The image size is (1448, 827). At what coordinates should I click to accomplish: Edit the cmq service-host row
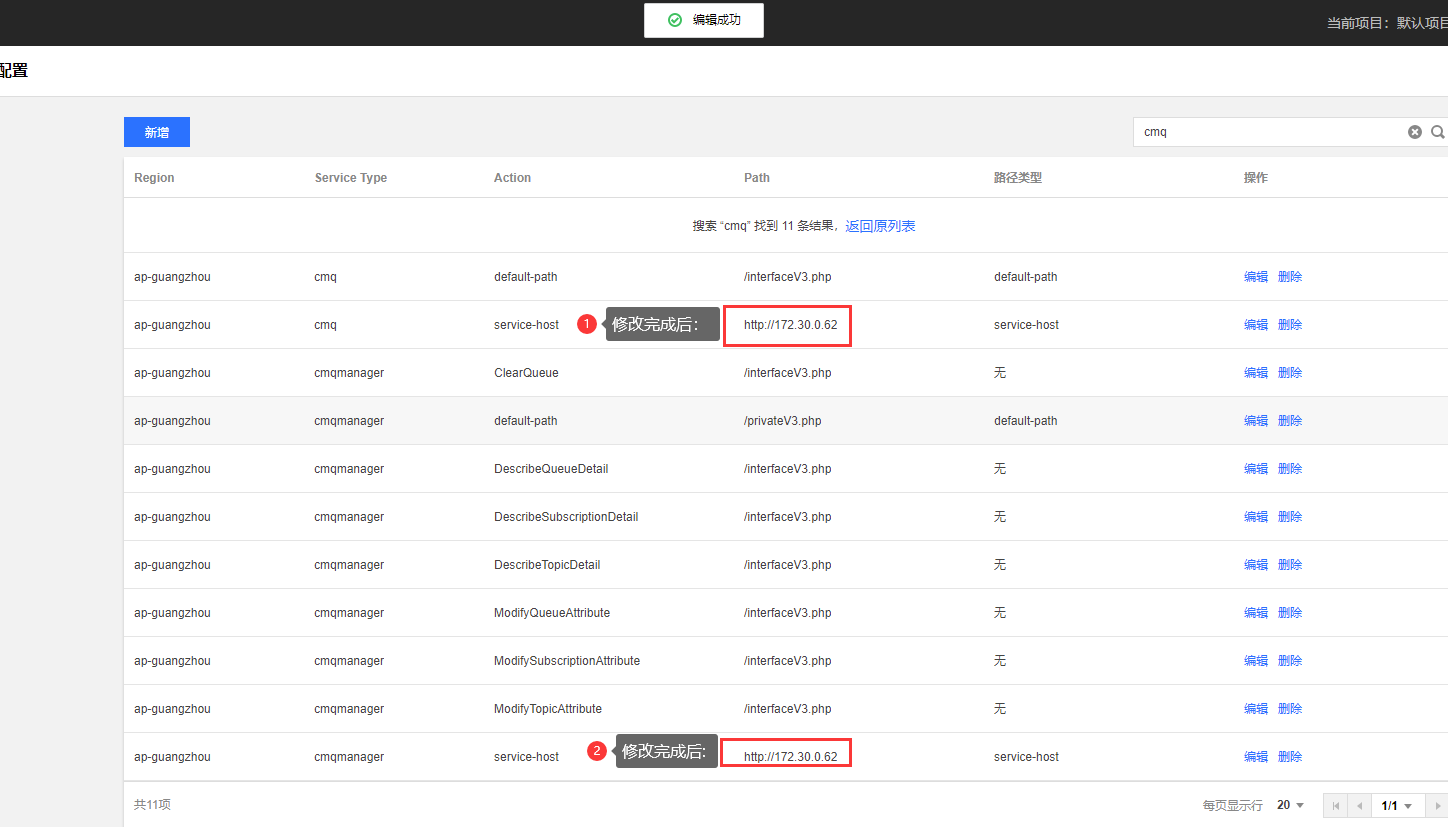tap(1256, 325)
